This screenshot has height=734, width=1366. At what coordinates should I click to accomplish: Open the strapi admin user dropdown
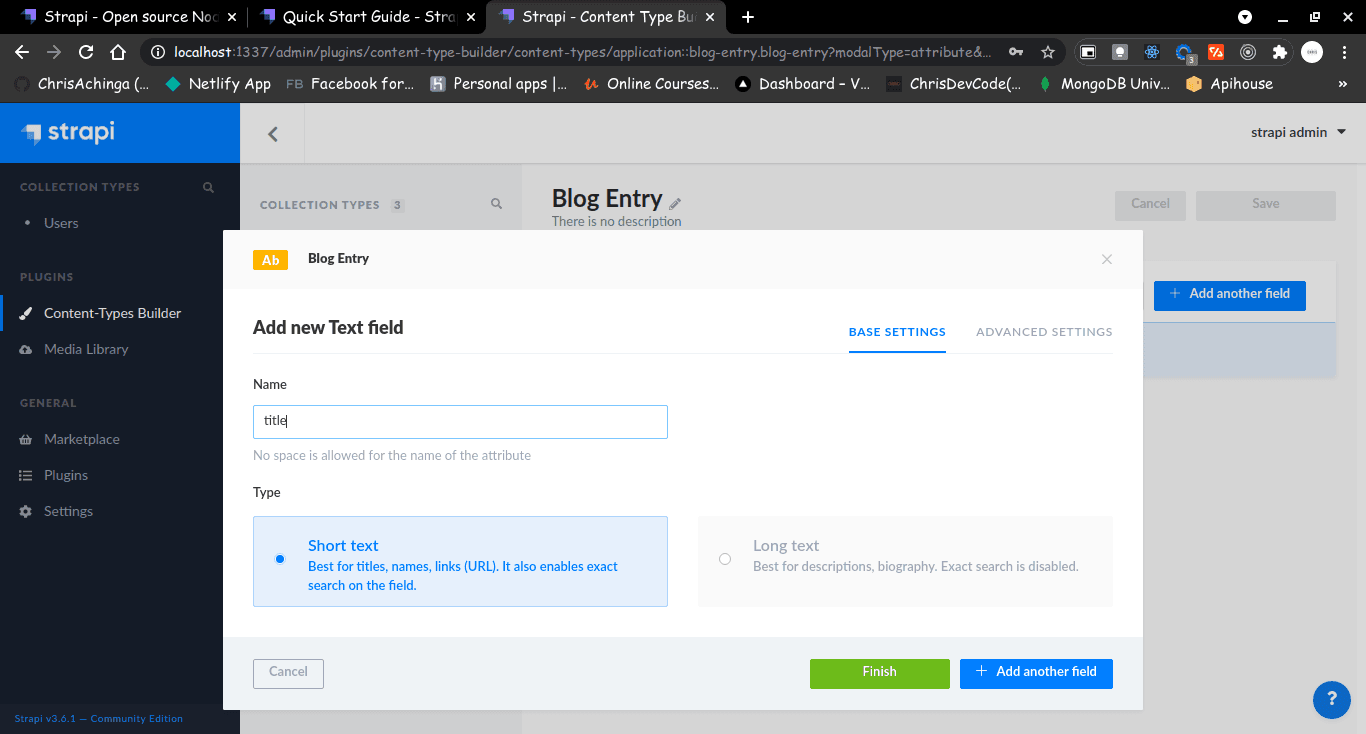1298,132
